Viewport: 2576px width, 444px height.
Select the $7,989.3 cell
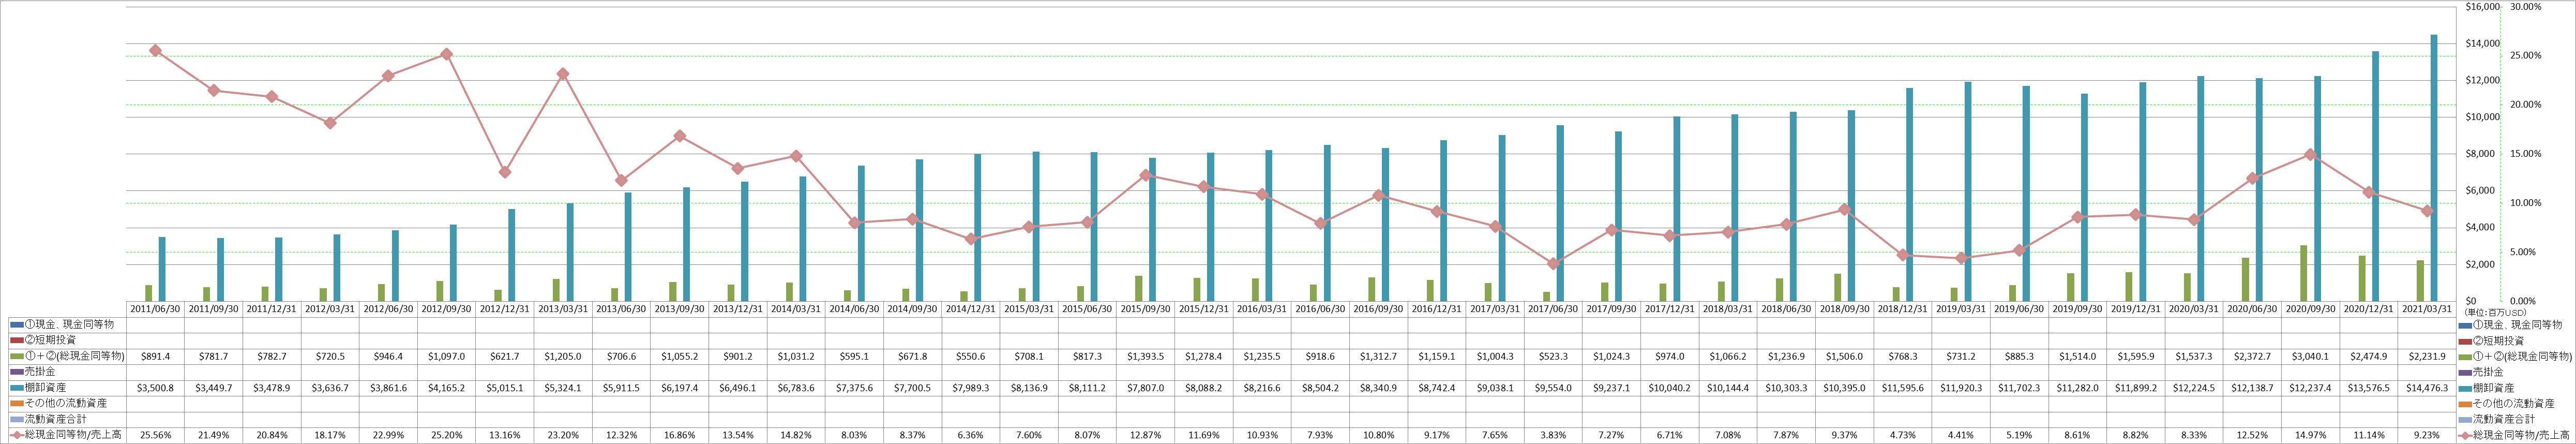tap(971, 387)
